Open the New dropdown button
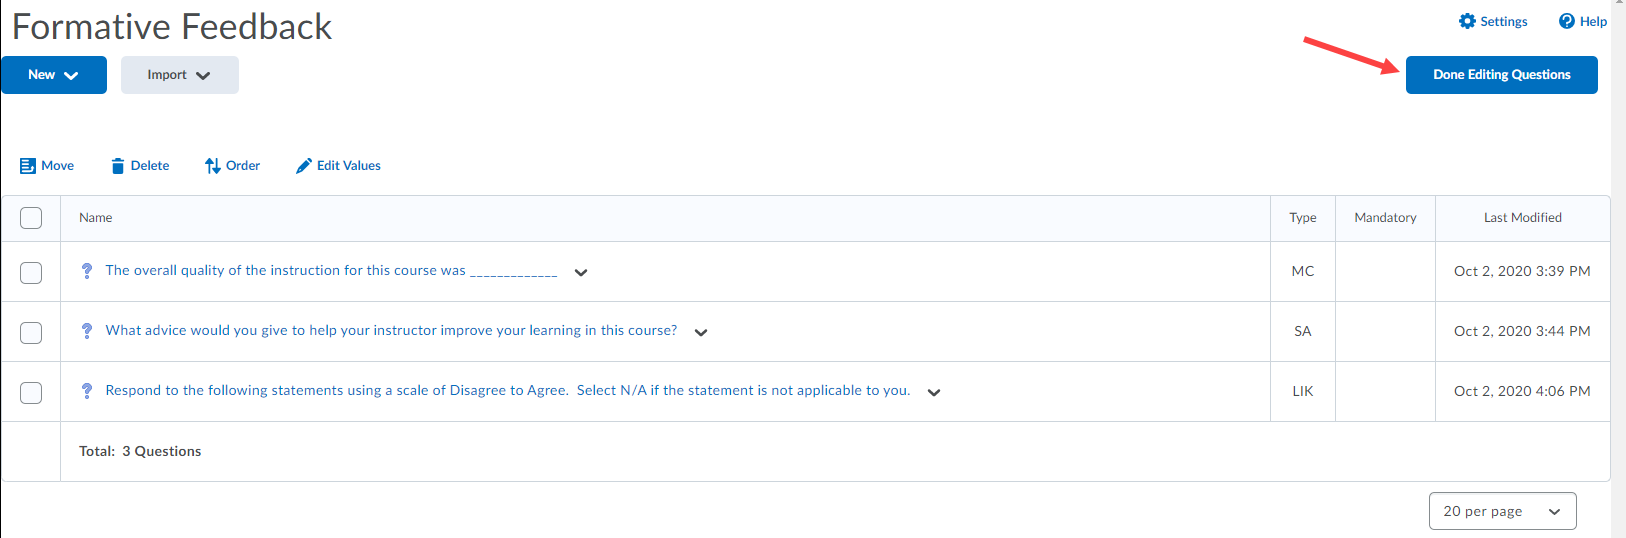 click(x=54, y=75)
